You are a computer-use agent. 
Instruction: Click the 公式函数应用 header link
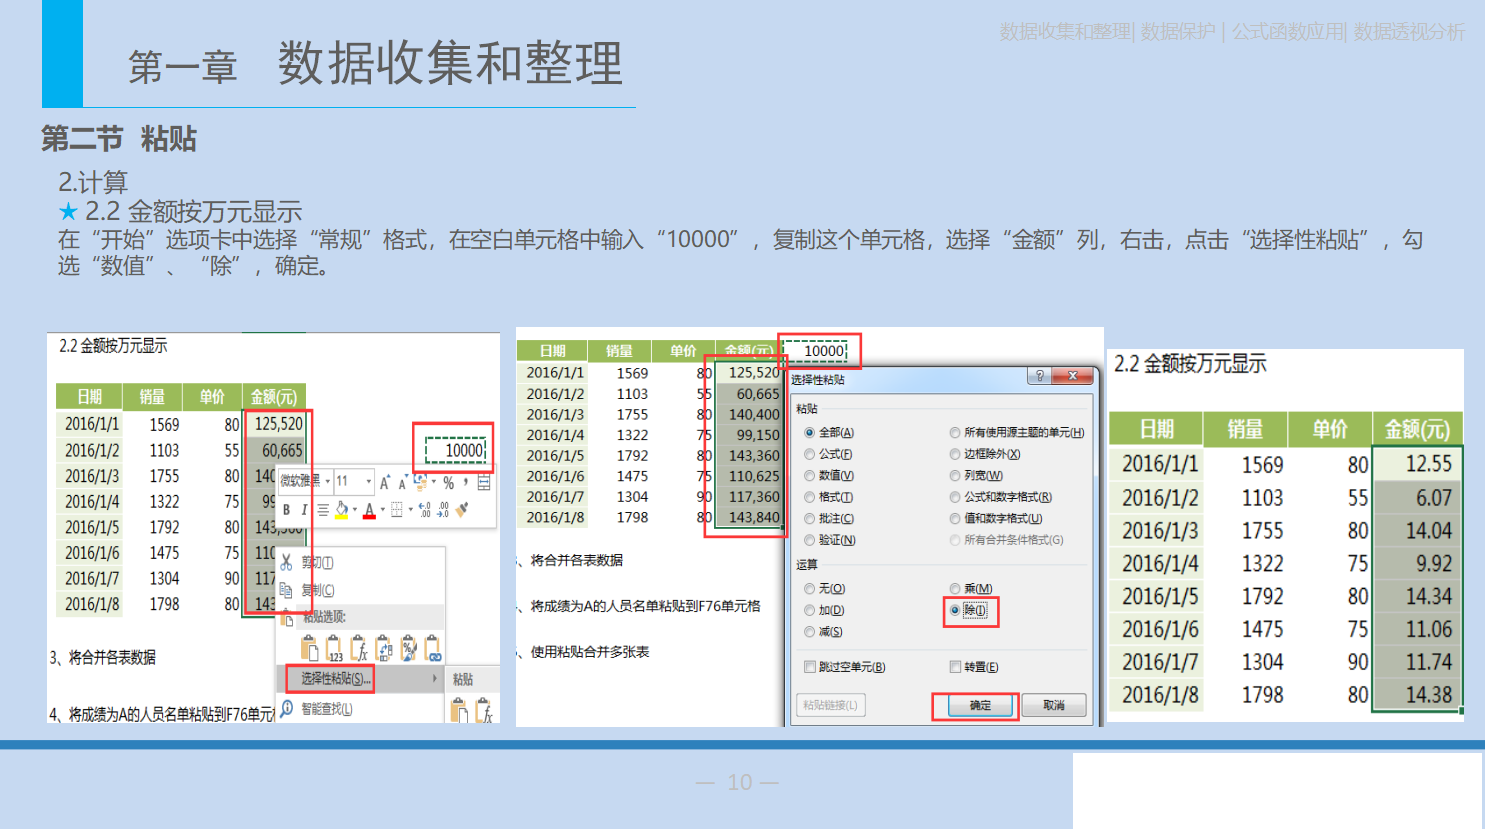click(1288, 32)
